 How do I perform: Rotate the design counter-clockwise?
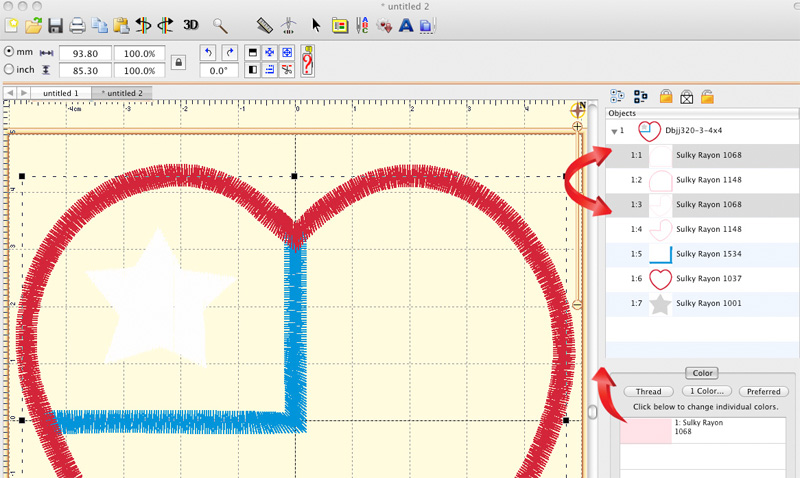[208, 53]
